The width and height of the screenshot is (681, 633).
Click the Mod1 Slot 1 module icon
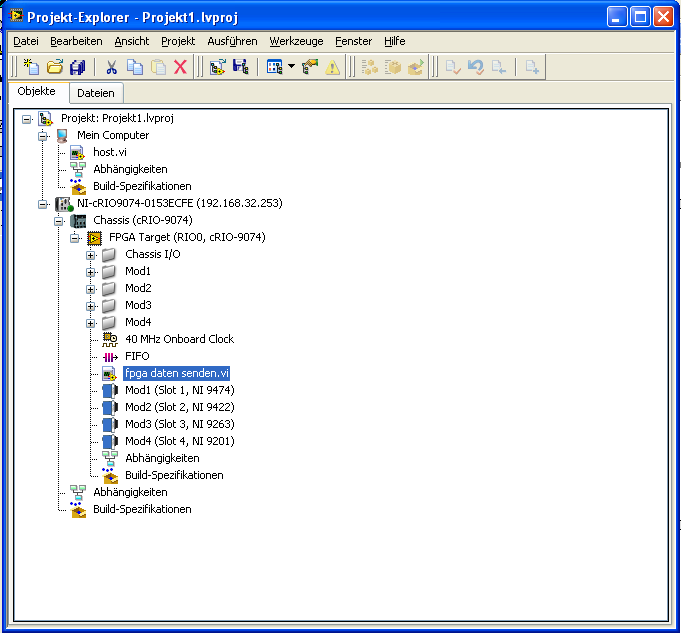point(110,391)
